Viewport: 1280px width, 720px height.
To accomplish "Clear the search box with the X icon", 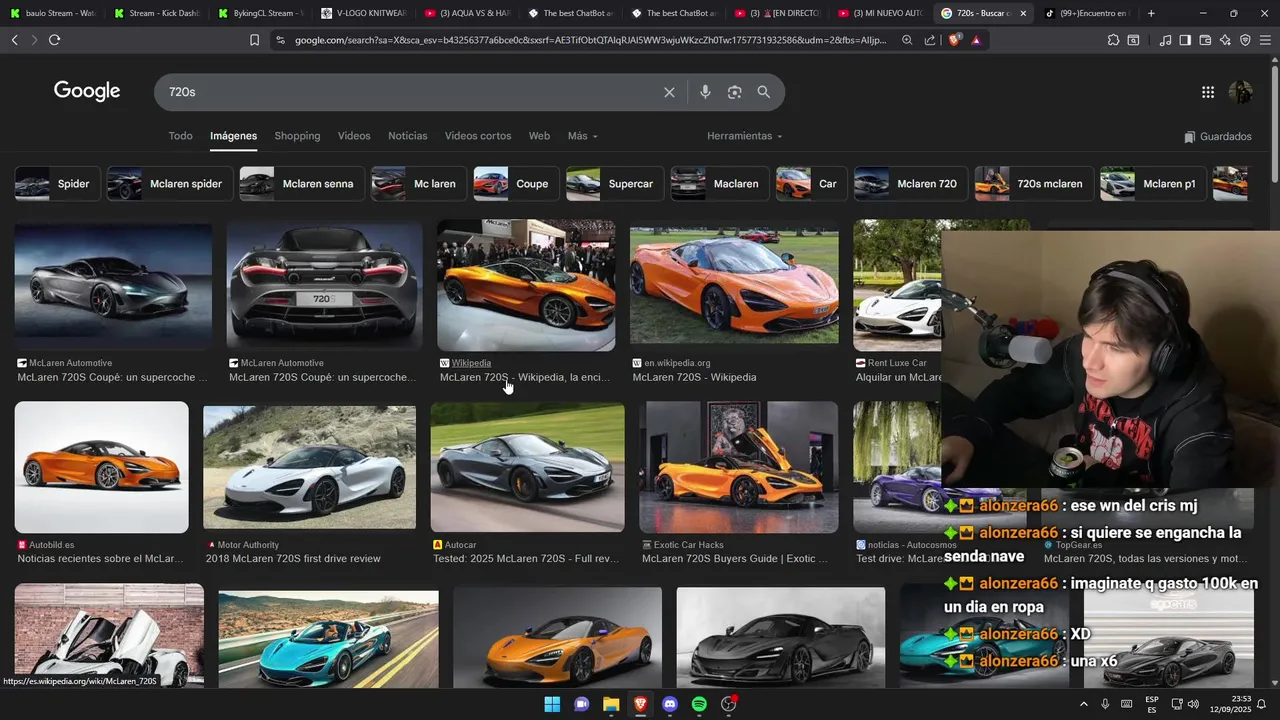I will 669,92.
